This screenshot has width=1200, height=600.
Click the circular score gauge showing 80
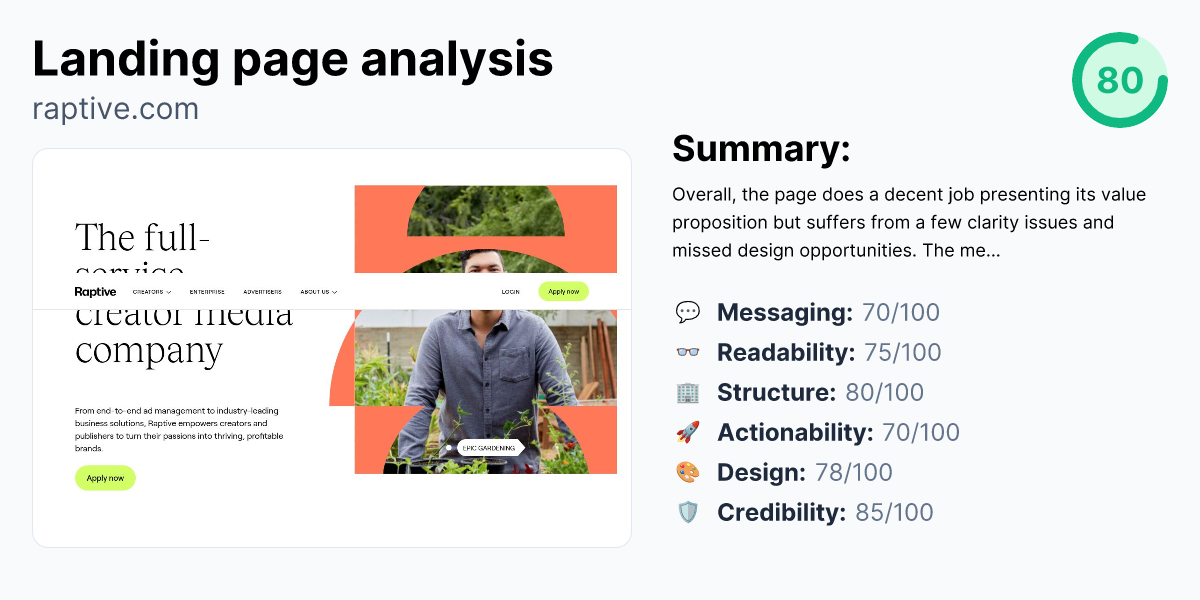point(1119,81)
